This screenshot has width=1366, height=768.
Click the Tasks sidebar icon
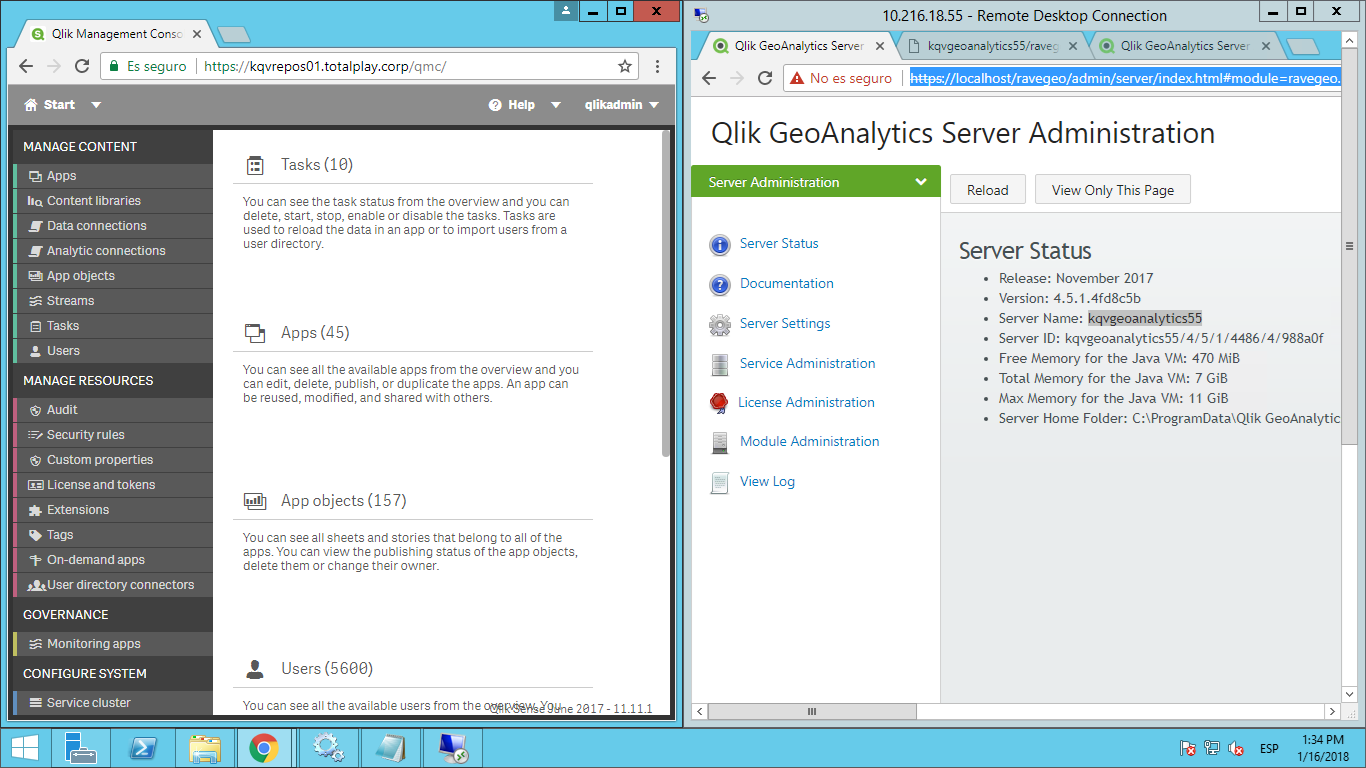(35, 326)
